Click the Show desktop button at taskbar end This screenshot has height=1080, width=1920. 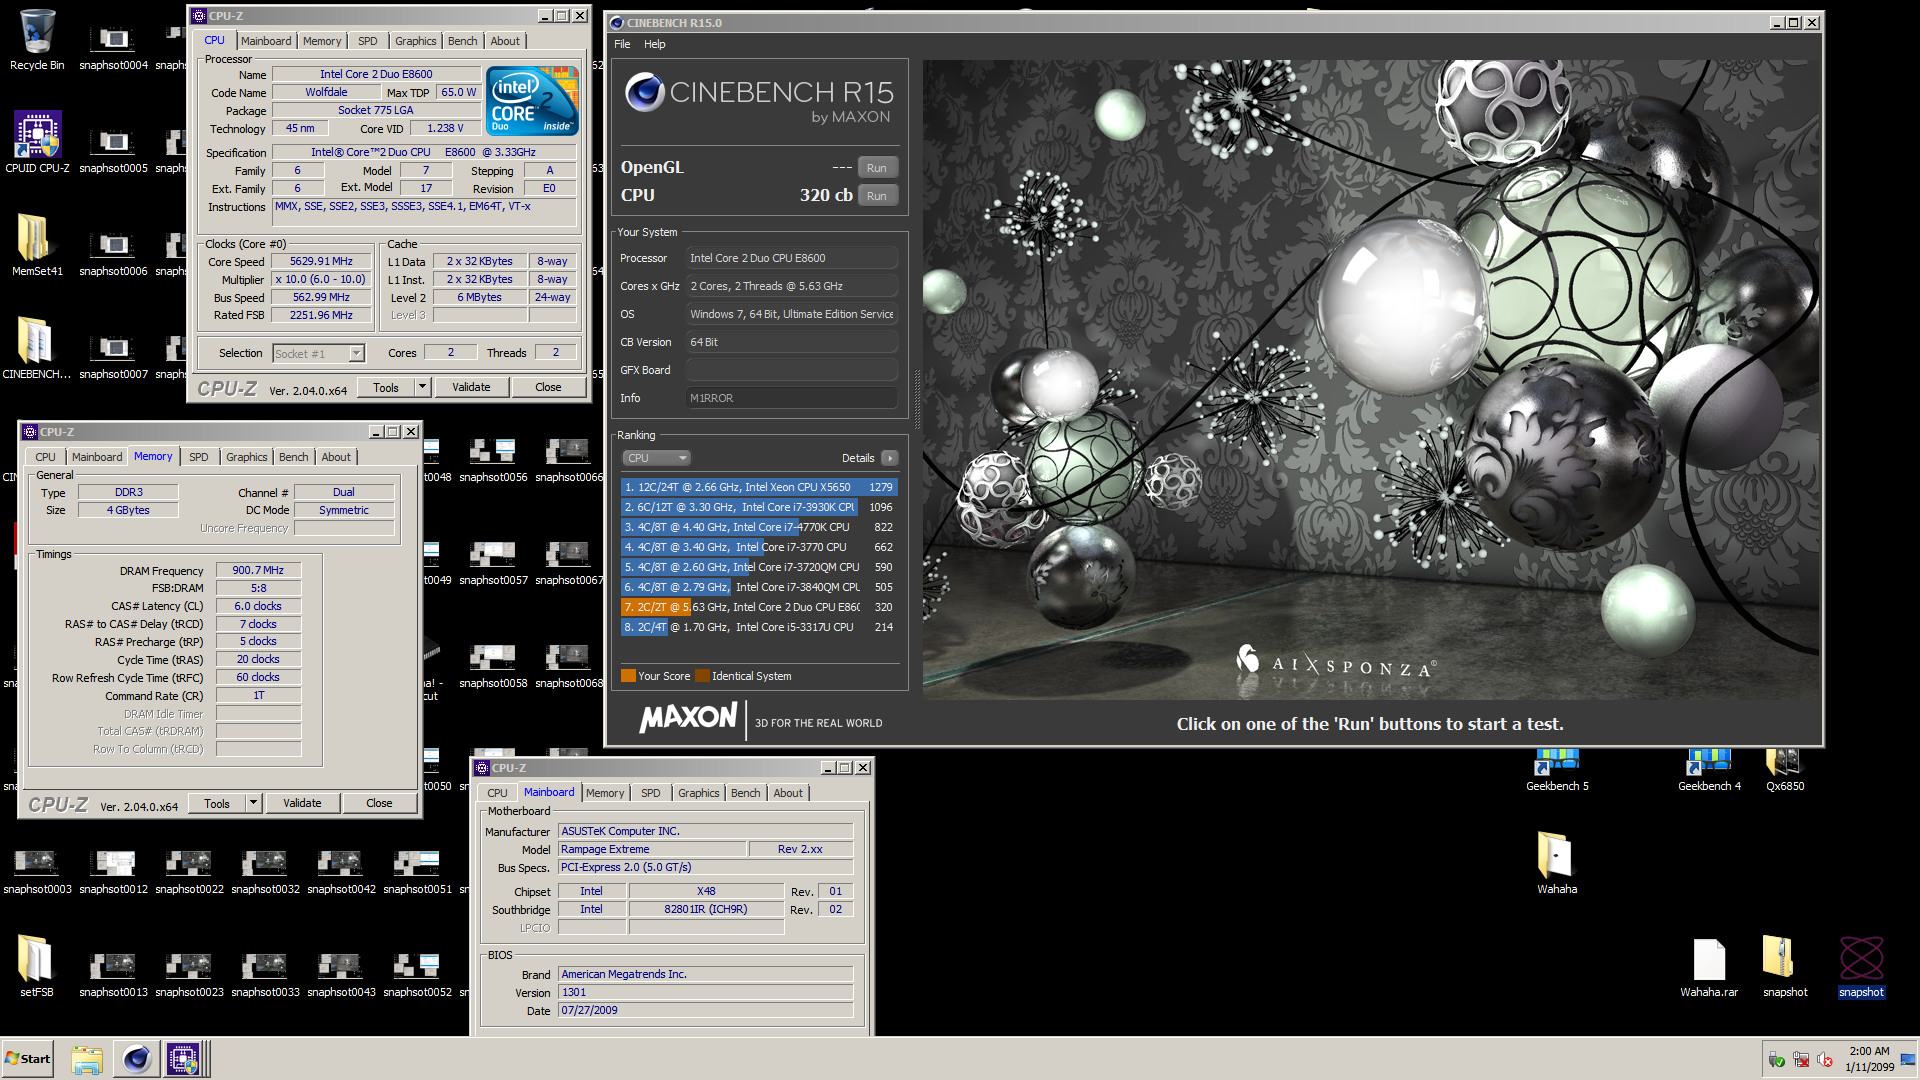1909,1059
